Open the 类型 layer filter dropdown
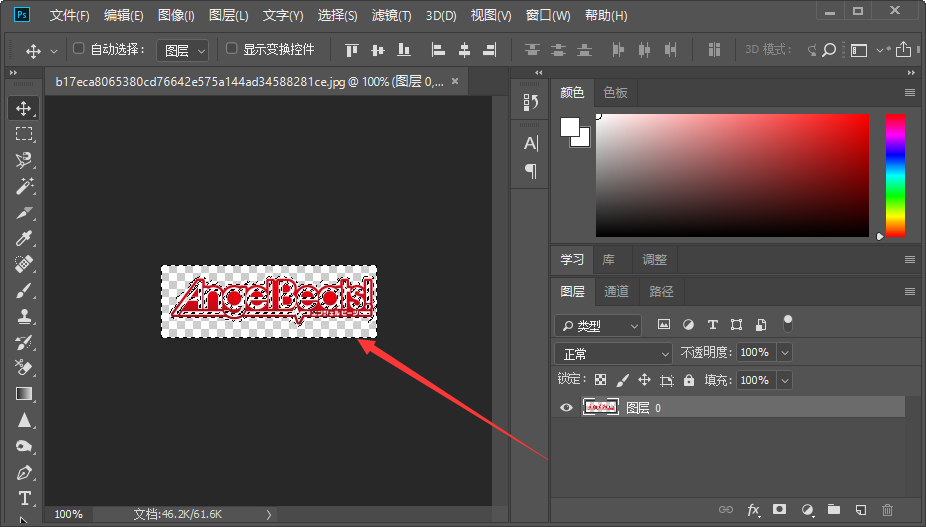926x527 pixels. (598, 326)
